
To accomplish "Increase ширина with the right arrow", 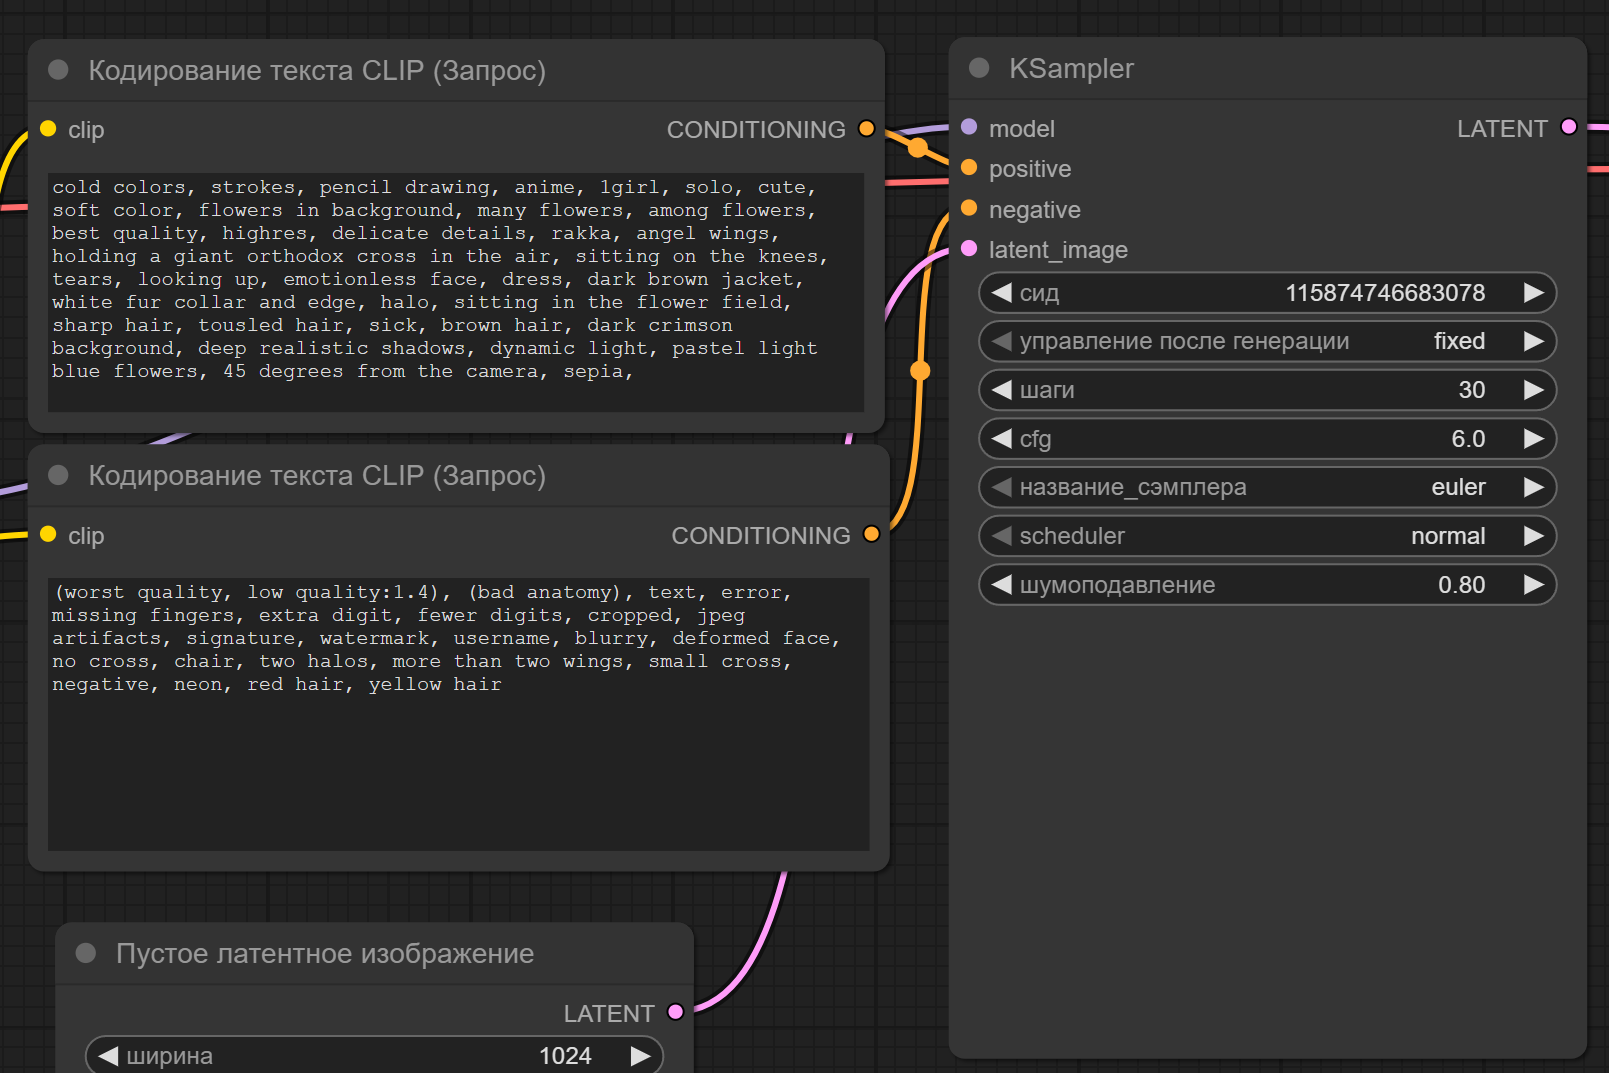I will tap(640, 1056).
